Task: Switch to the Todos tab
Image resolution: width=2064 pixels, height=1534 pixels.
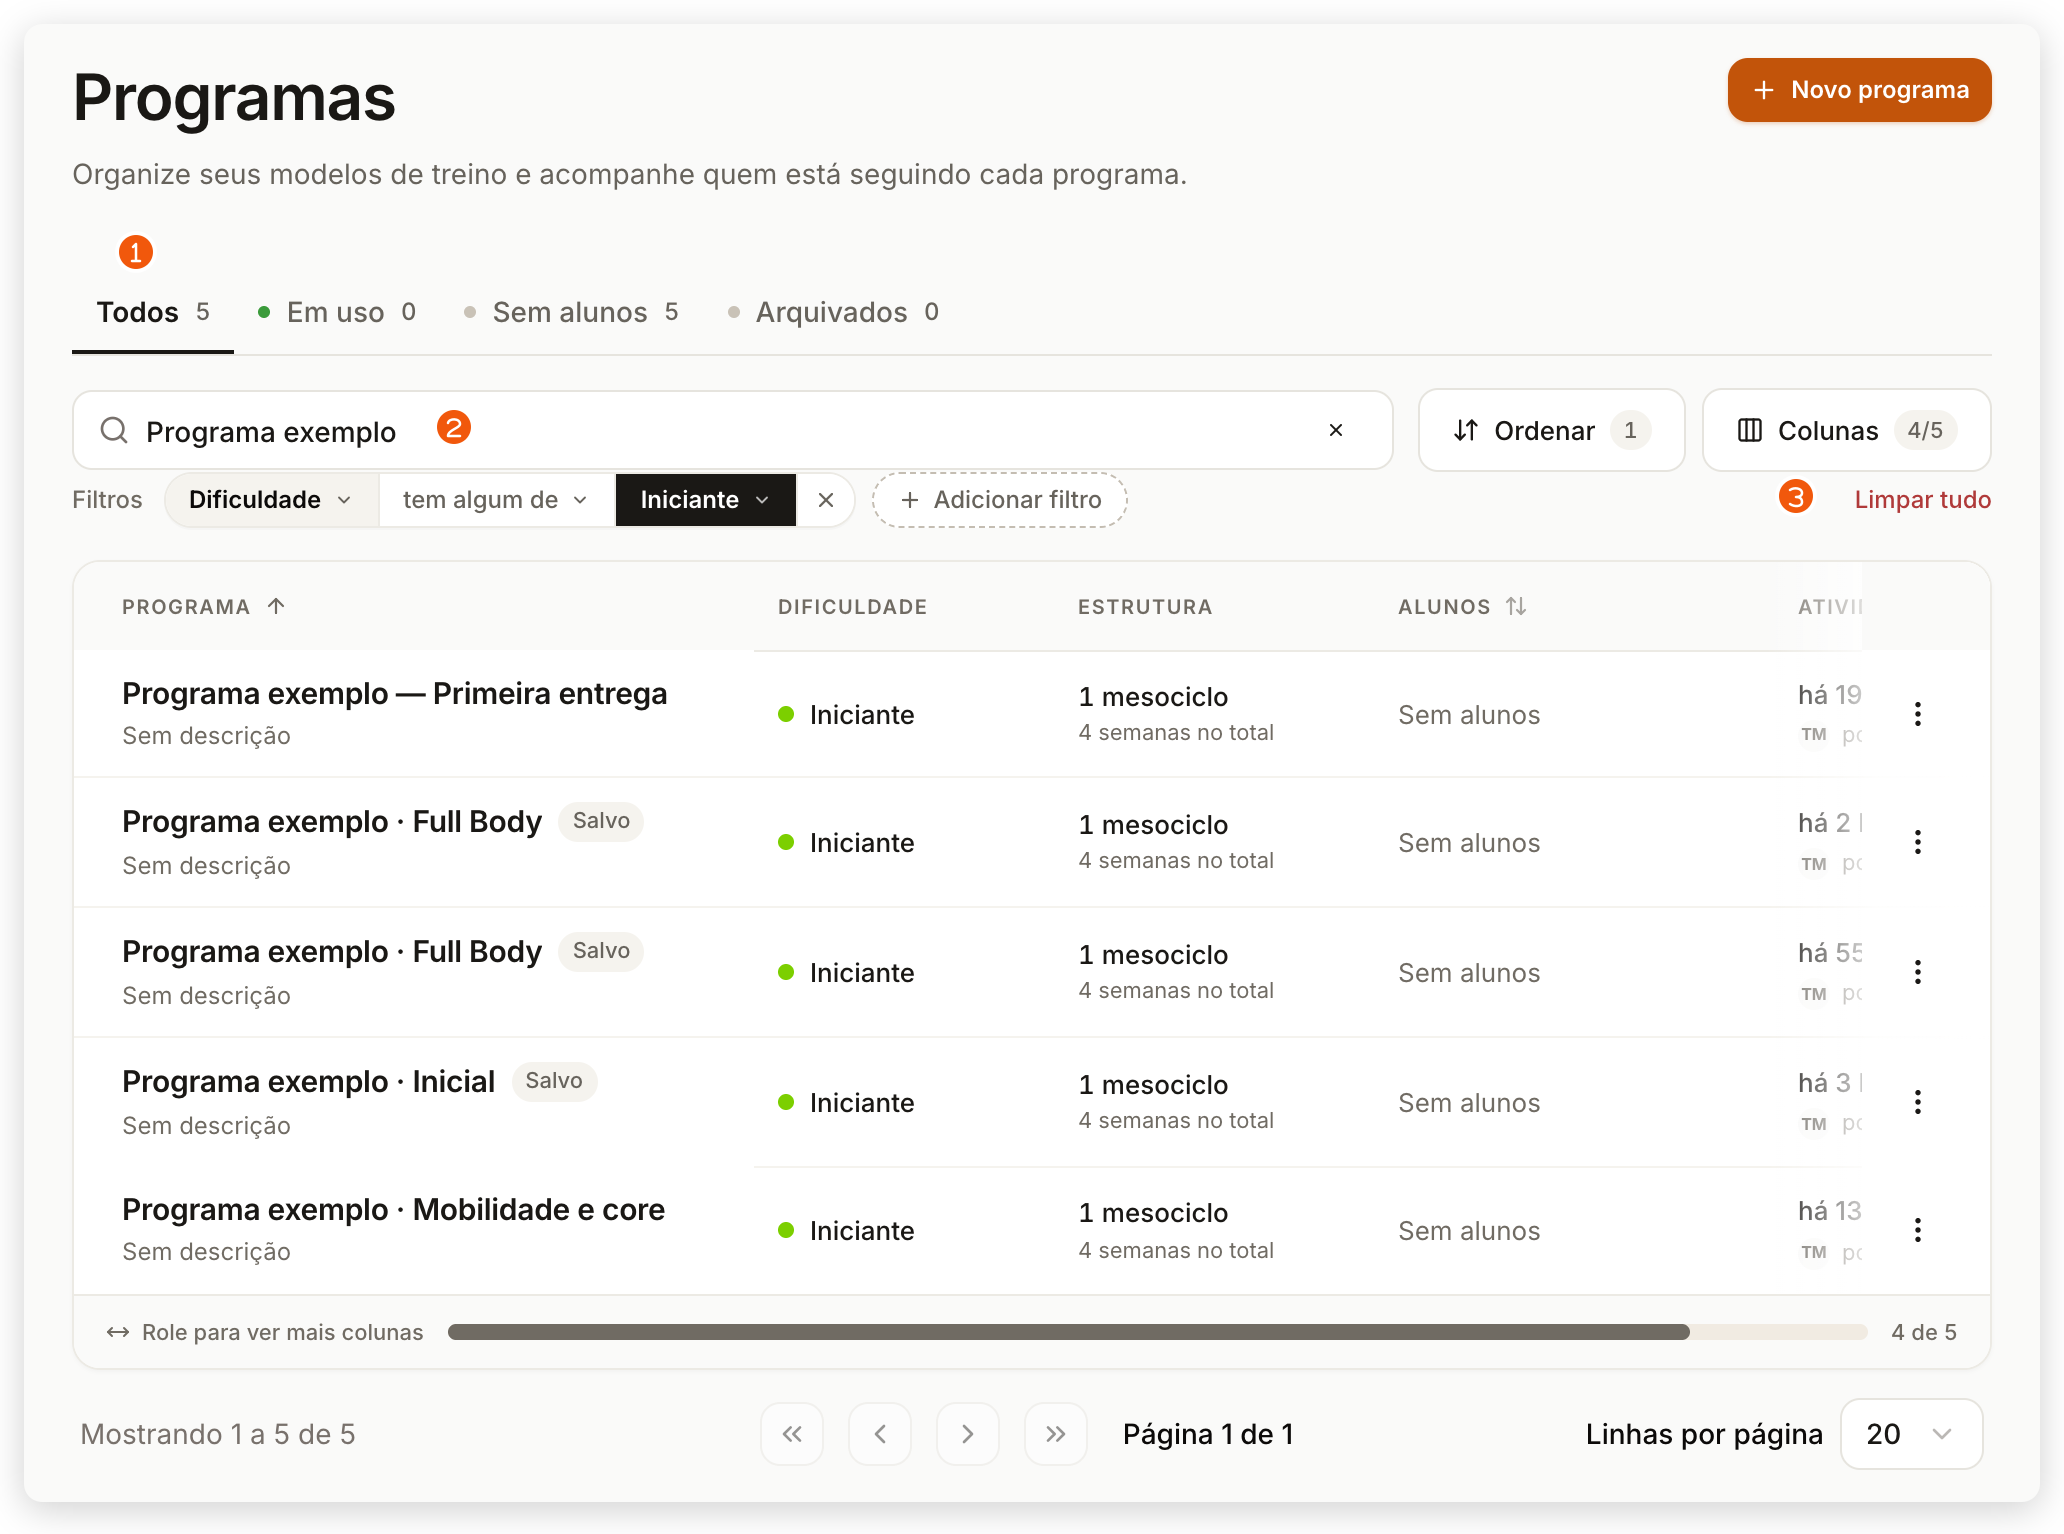Action: pyautogui.click(x=153, y=312)
